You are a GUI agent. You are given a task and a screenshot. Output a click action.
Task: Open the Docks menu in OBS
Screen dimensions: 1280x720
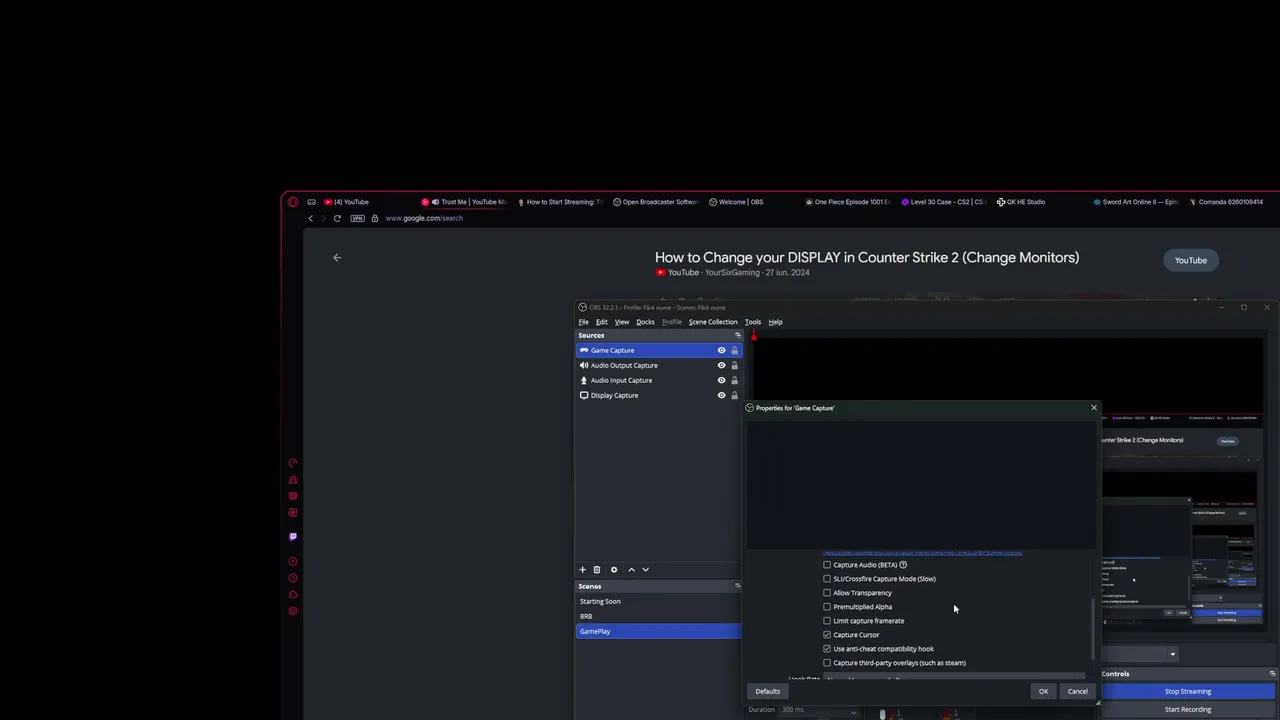(645, 322)
